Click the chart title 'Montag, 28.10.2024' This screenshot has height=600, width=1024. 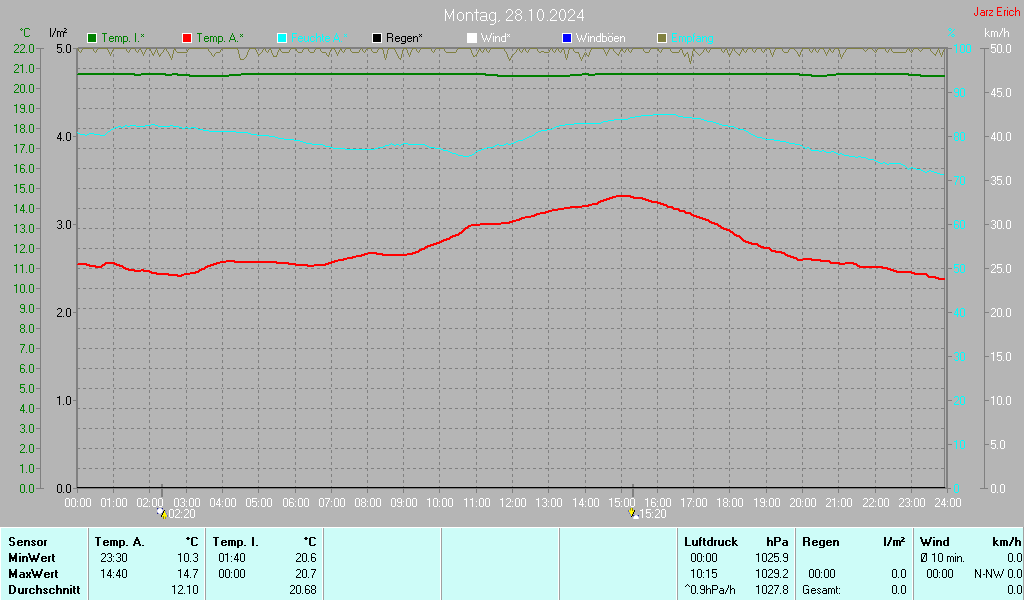tap(514, 15)
